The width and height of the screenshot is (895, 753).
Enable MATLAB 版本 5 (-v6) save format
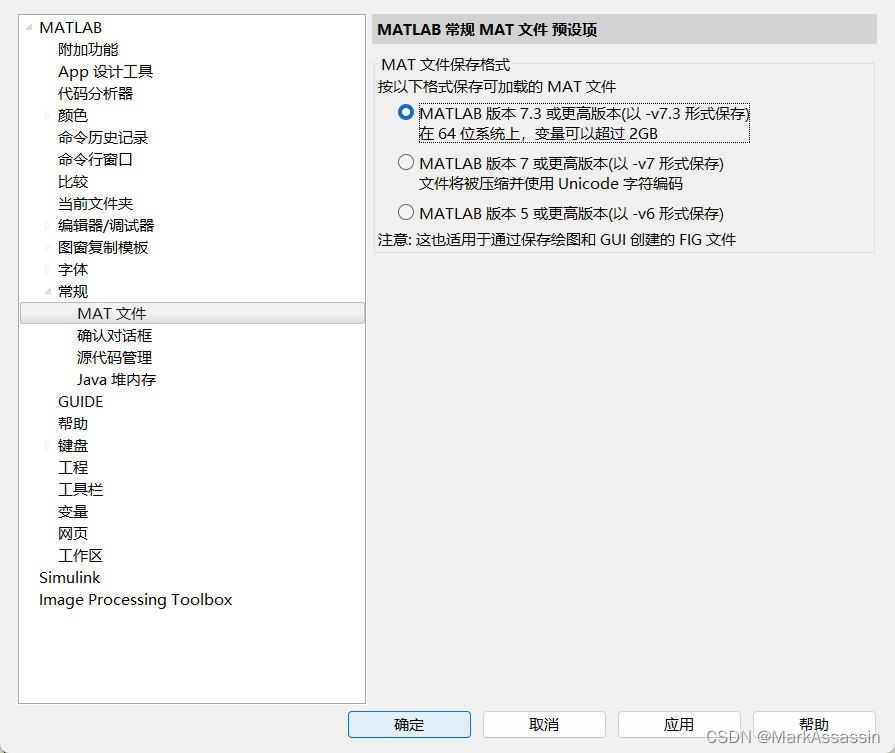click(x=406, y=212)
